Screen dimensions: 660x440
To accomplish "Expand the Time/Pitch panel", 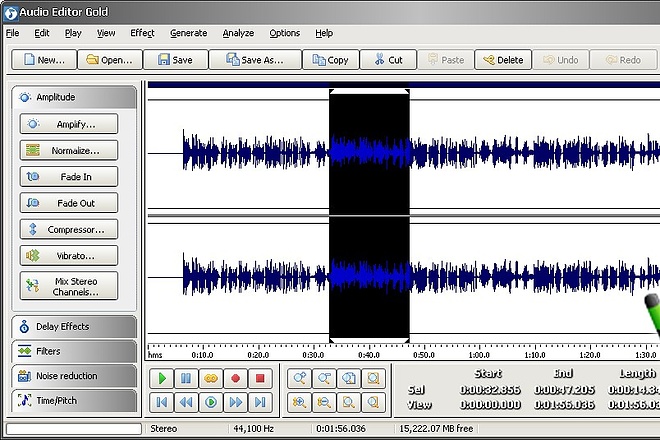I will click(x=74, y=400).
